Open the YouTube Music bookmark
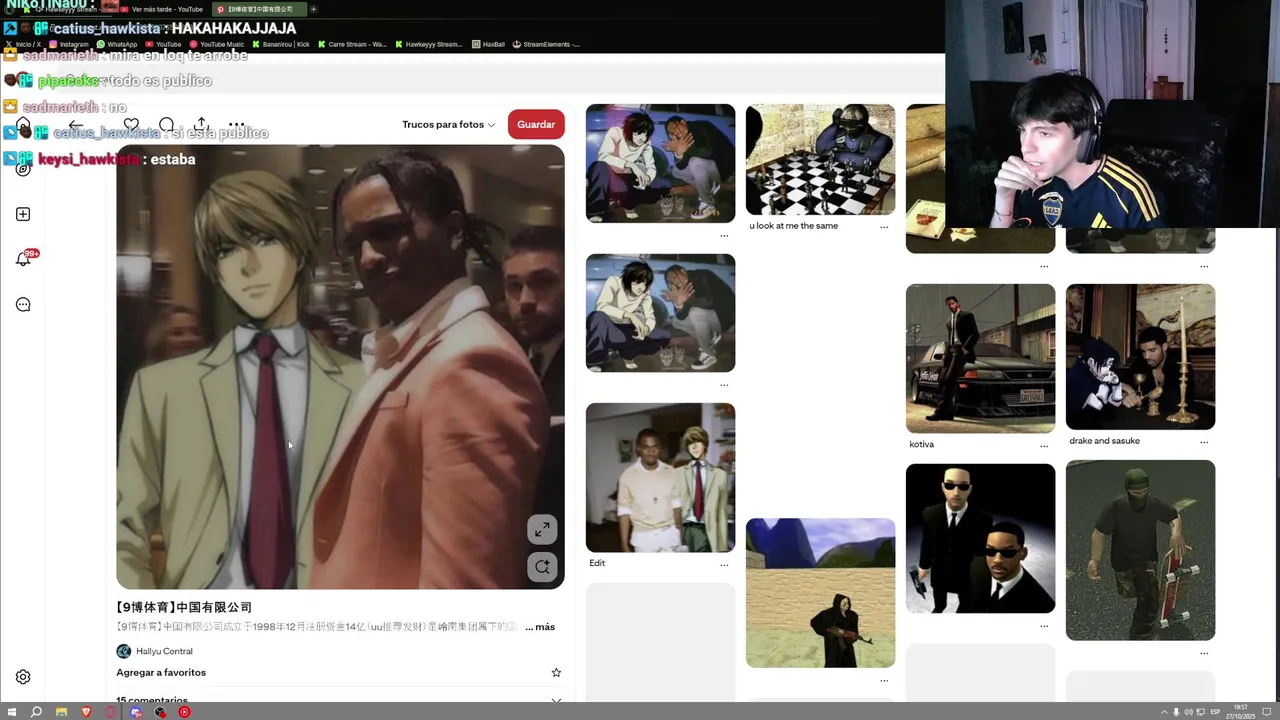 [216, 44]
